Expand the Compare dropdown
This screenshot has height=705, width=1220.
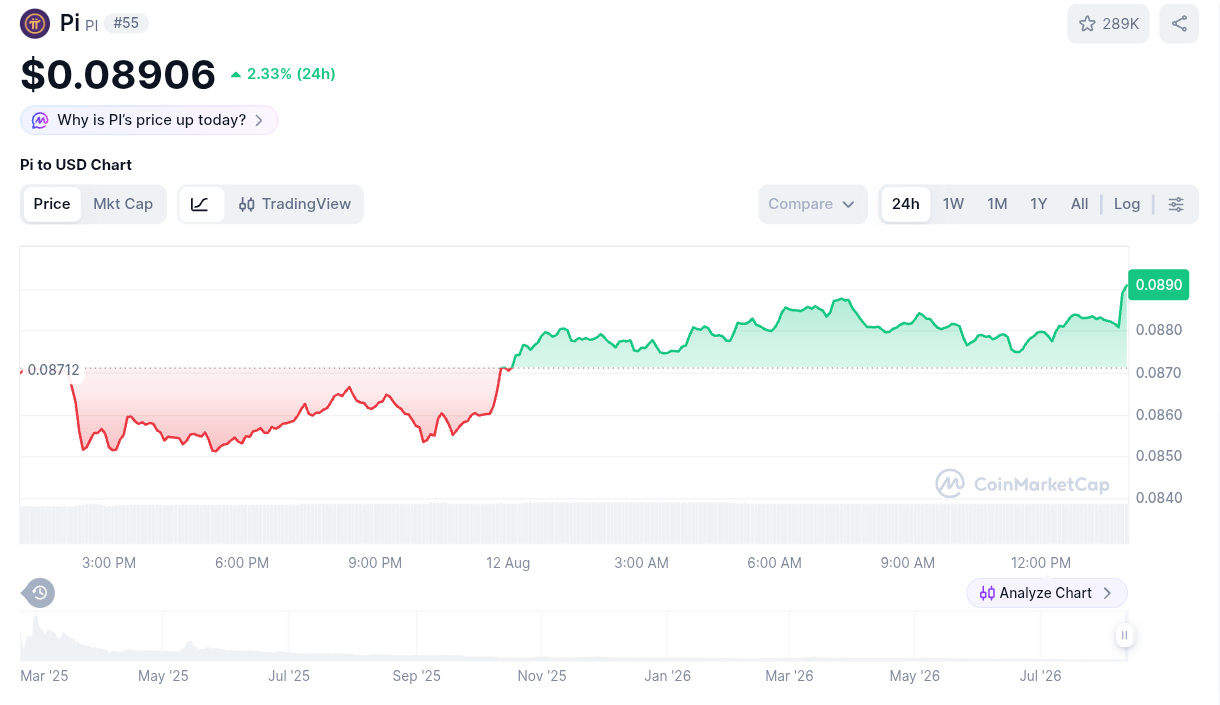[x=813, y=204]
